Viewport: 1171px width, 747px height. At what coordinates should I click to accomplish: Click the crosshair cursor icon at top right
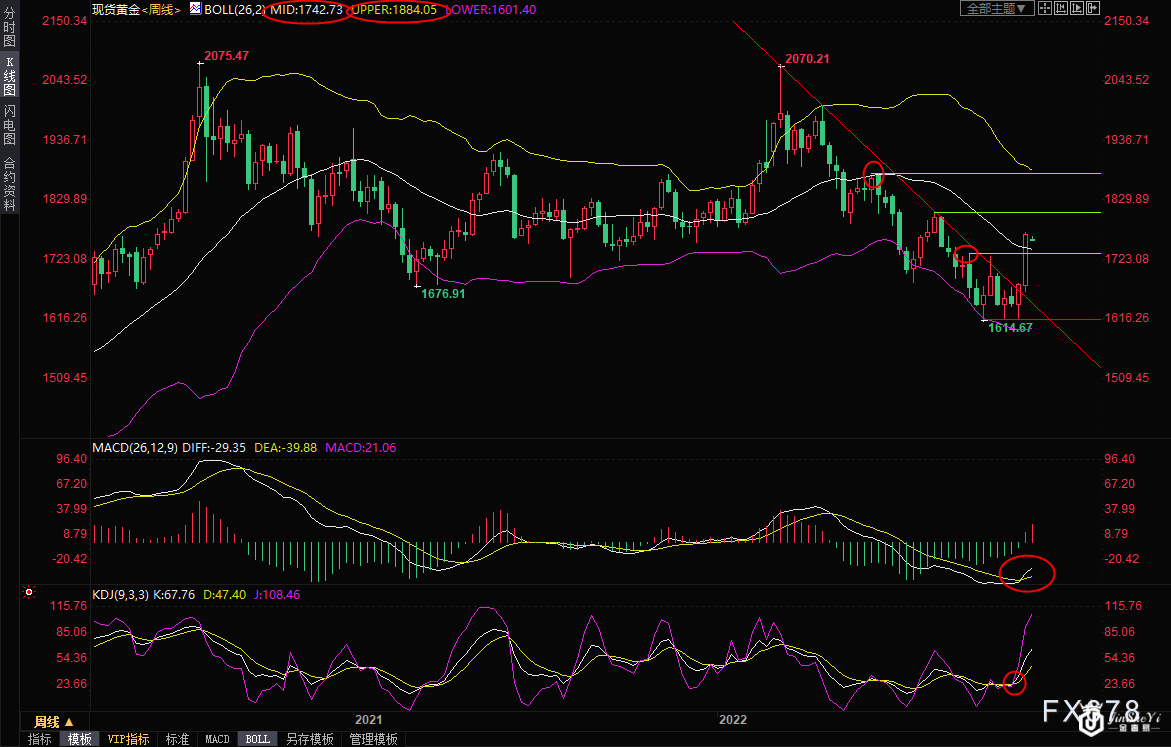(x=1045, y=8)
